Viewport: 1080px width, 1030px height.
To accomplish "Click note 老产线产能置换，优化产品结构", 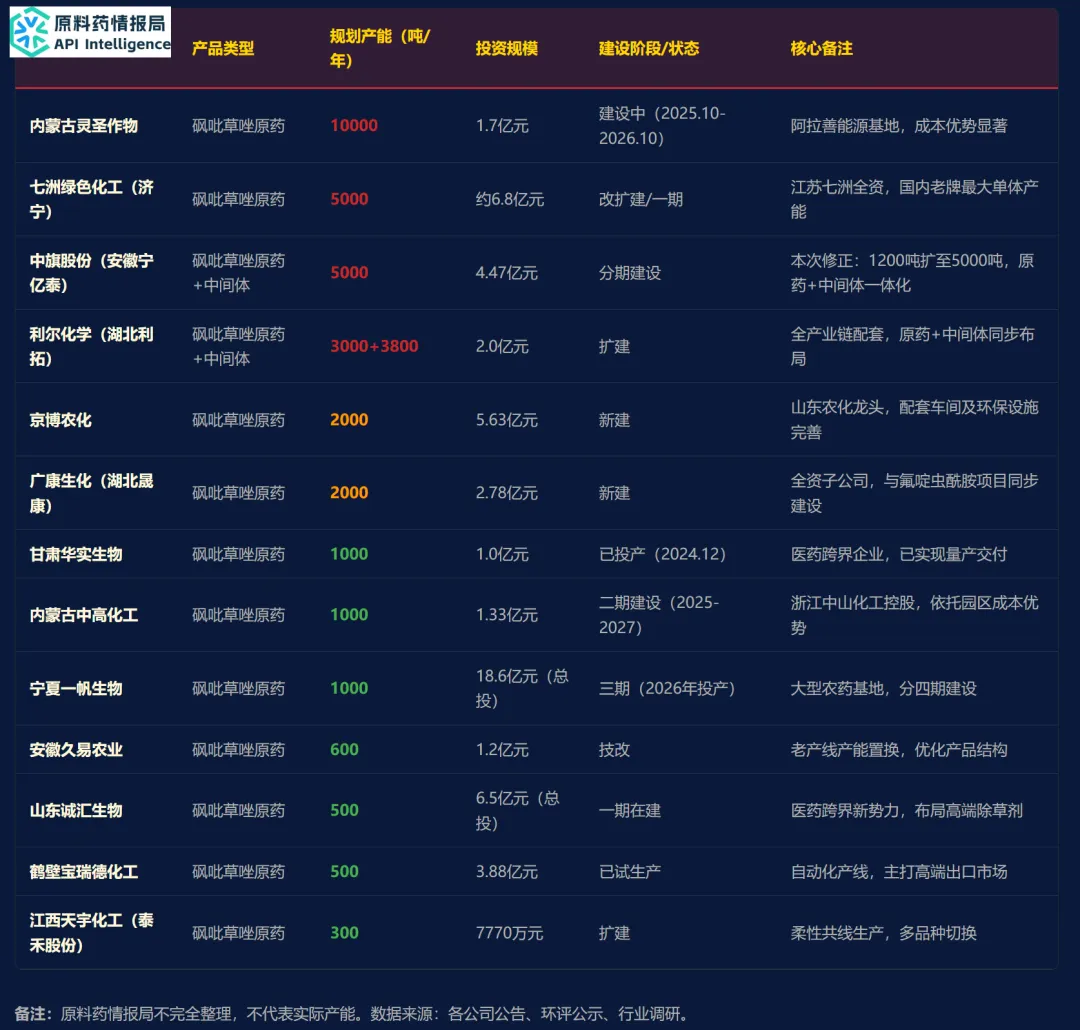I will pyautogui.click(x=899, y=750).
